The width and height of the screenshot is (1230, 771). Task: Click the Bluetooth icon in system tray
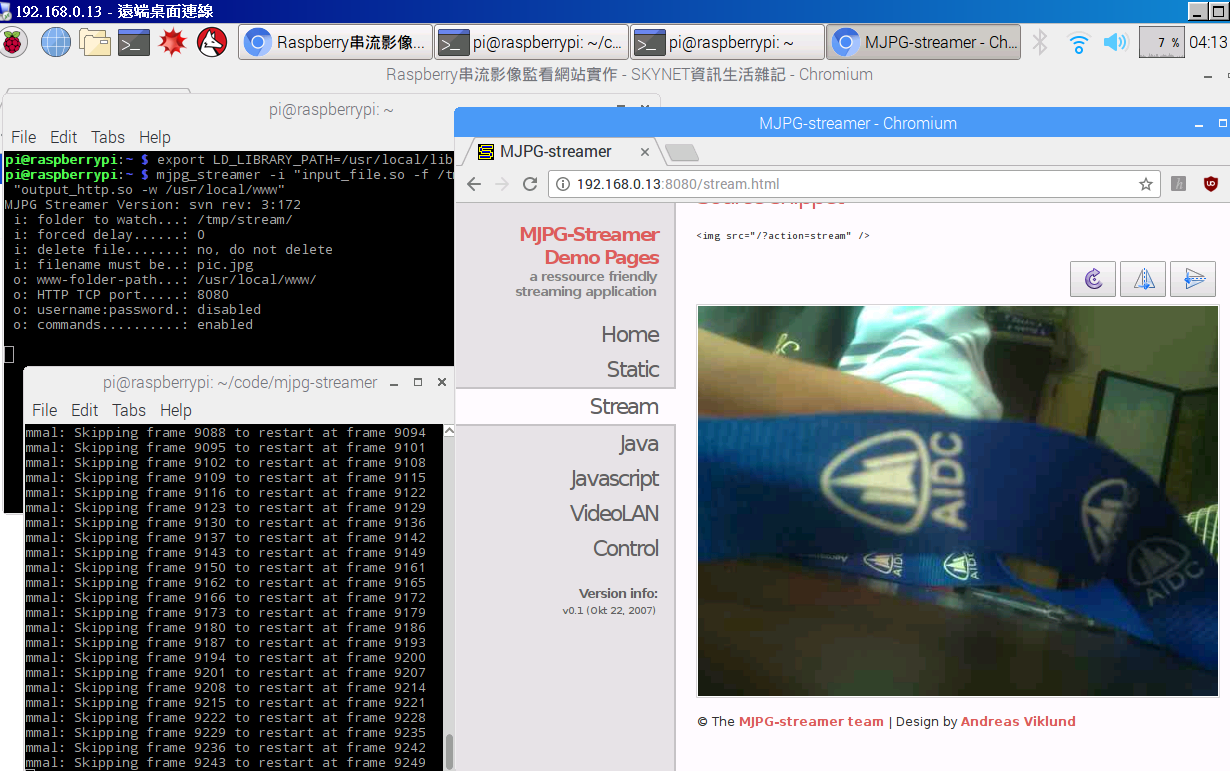pyautogui.click(x=1040, y=43)
